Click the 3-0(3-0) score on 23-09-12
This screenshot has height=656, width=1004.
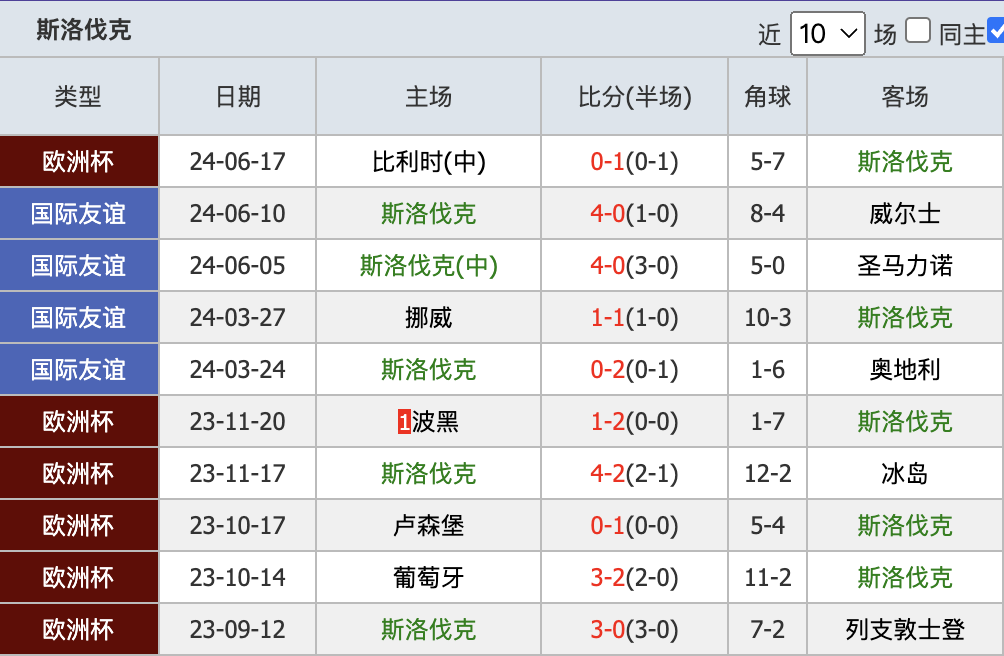[x=634, y=629]
